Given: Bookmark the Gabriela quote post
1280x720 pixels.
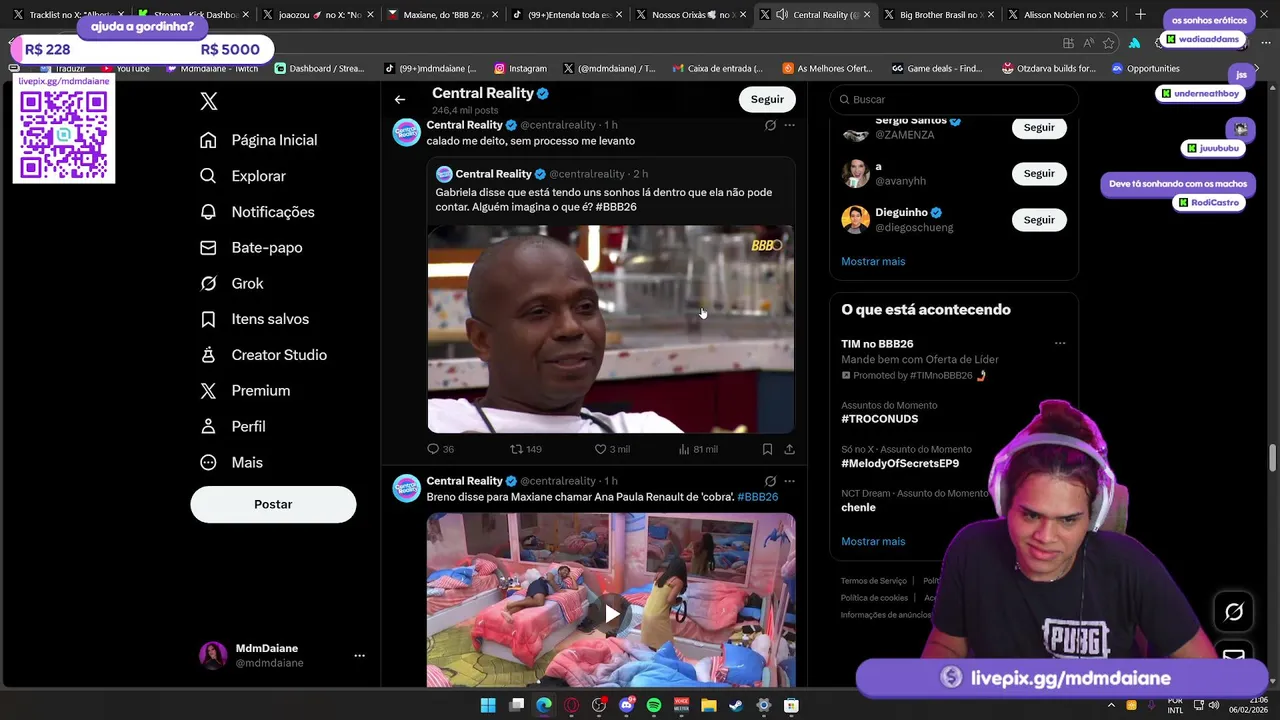Looking at the screenshot, I should pyautogui.click(x=767, y=449).
